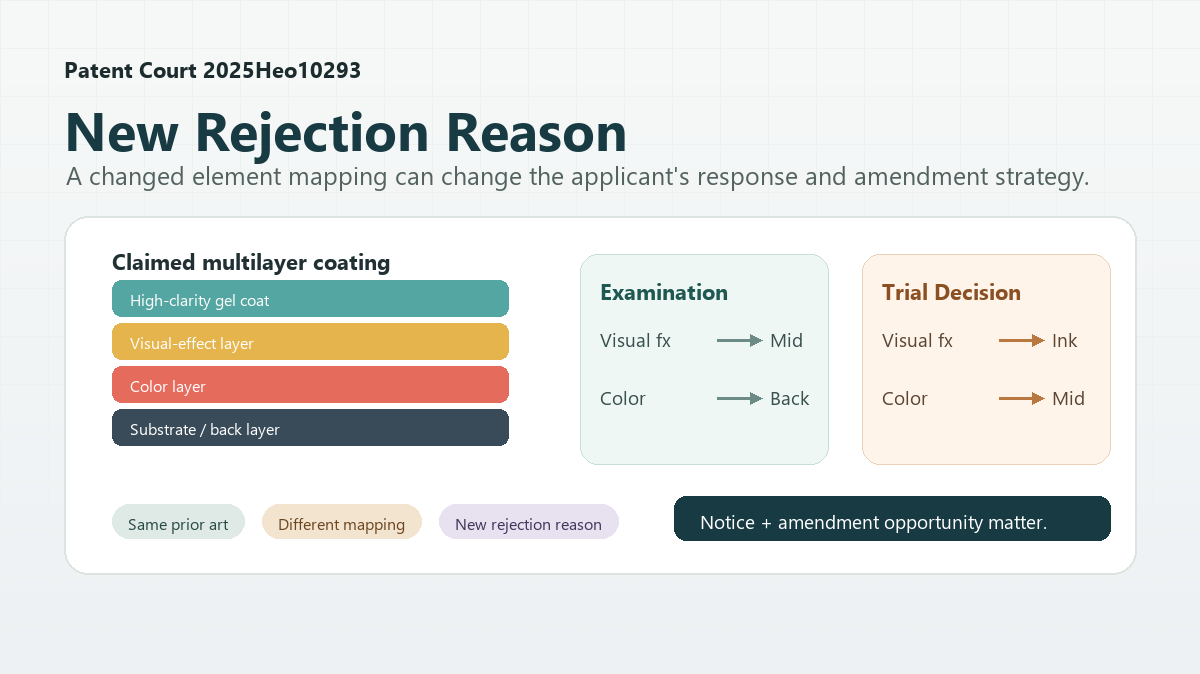Select the Substrate / back layer bar
Image resolution: width=1200 pixels, height=674 pixels.
point(310,428)
